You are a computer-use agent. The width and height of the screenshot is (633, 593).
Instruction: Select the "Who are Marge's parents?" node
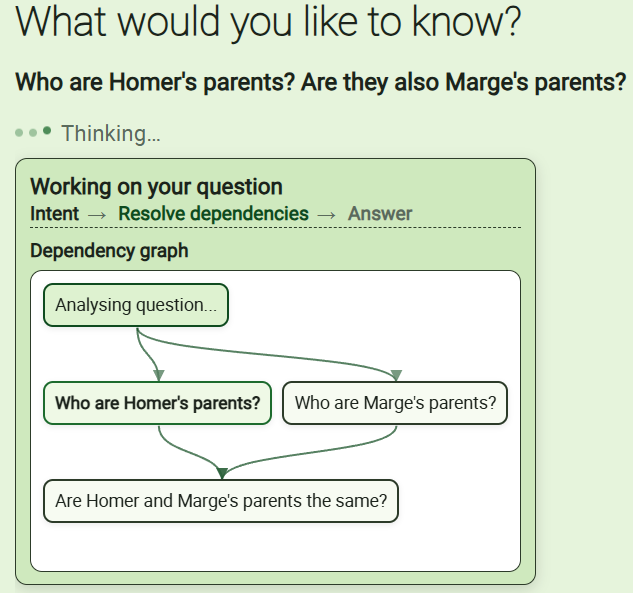point(395,403)
